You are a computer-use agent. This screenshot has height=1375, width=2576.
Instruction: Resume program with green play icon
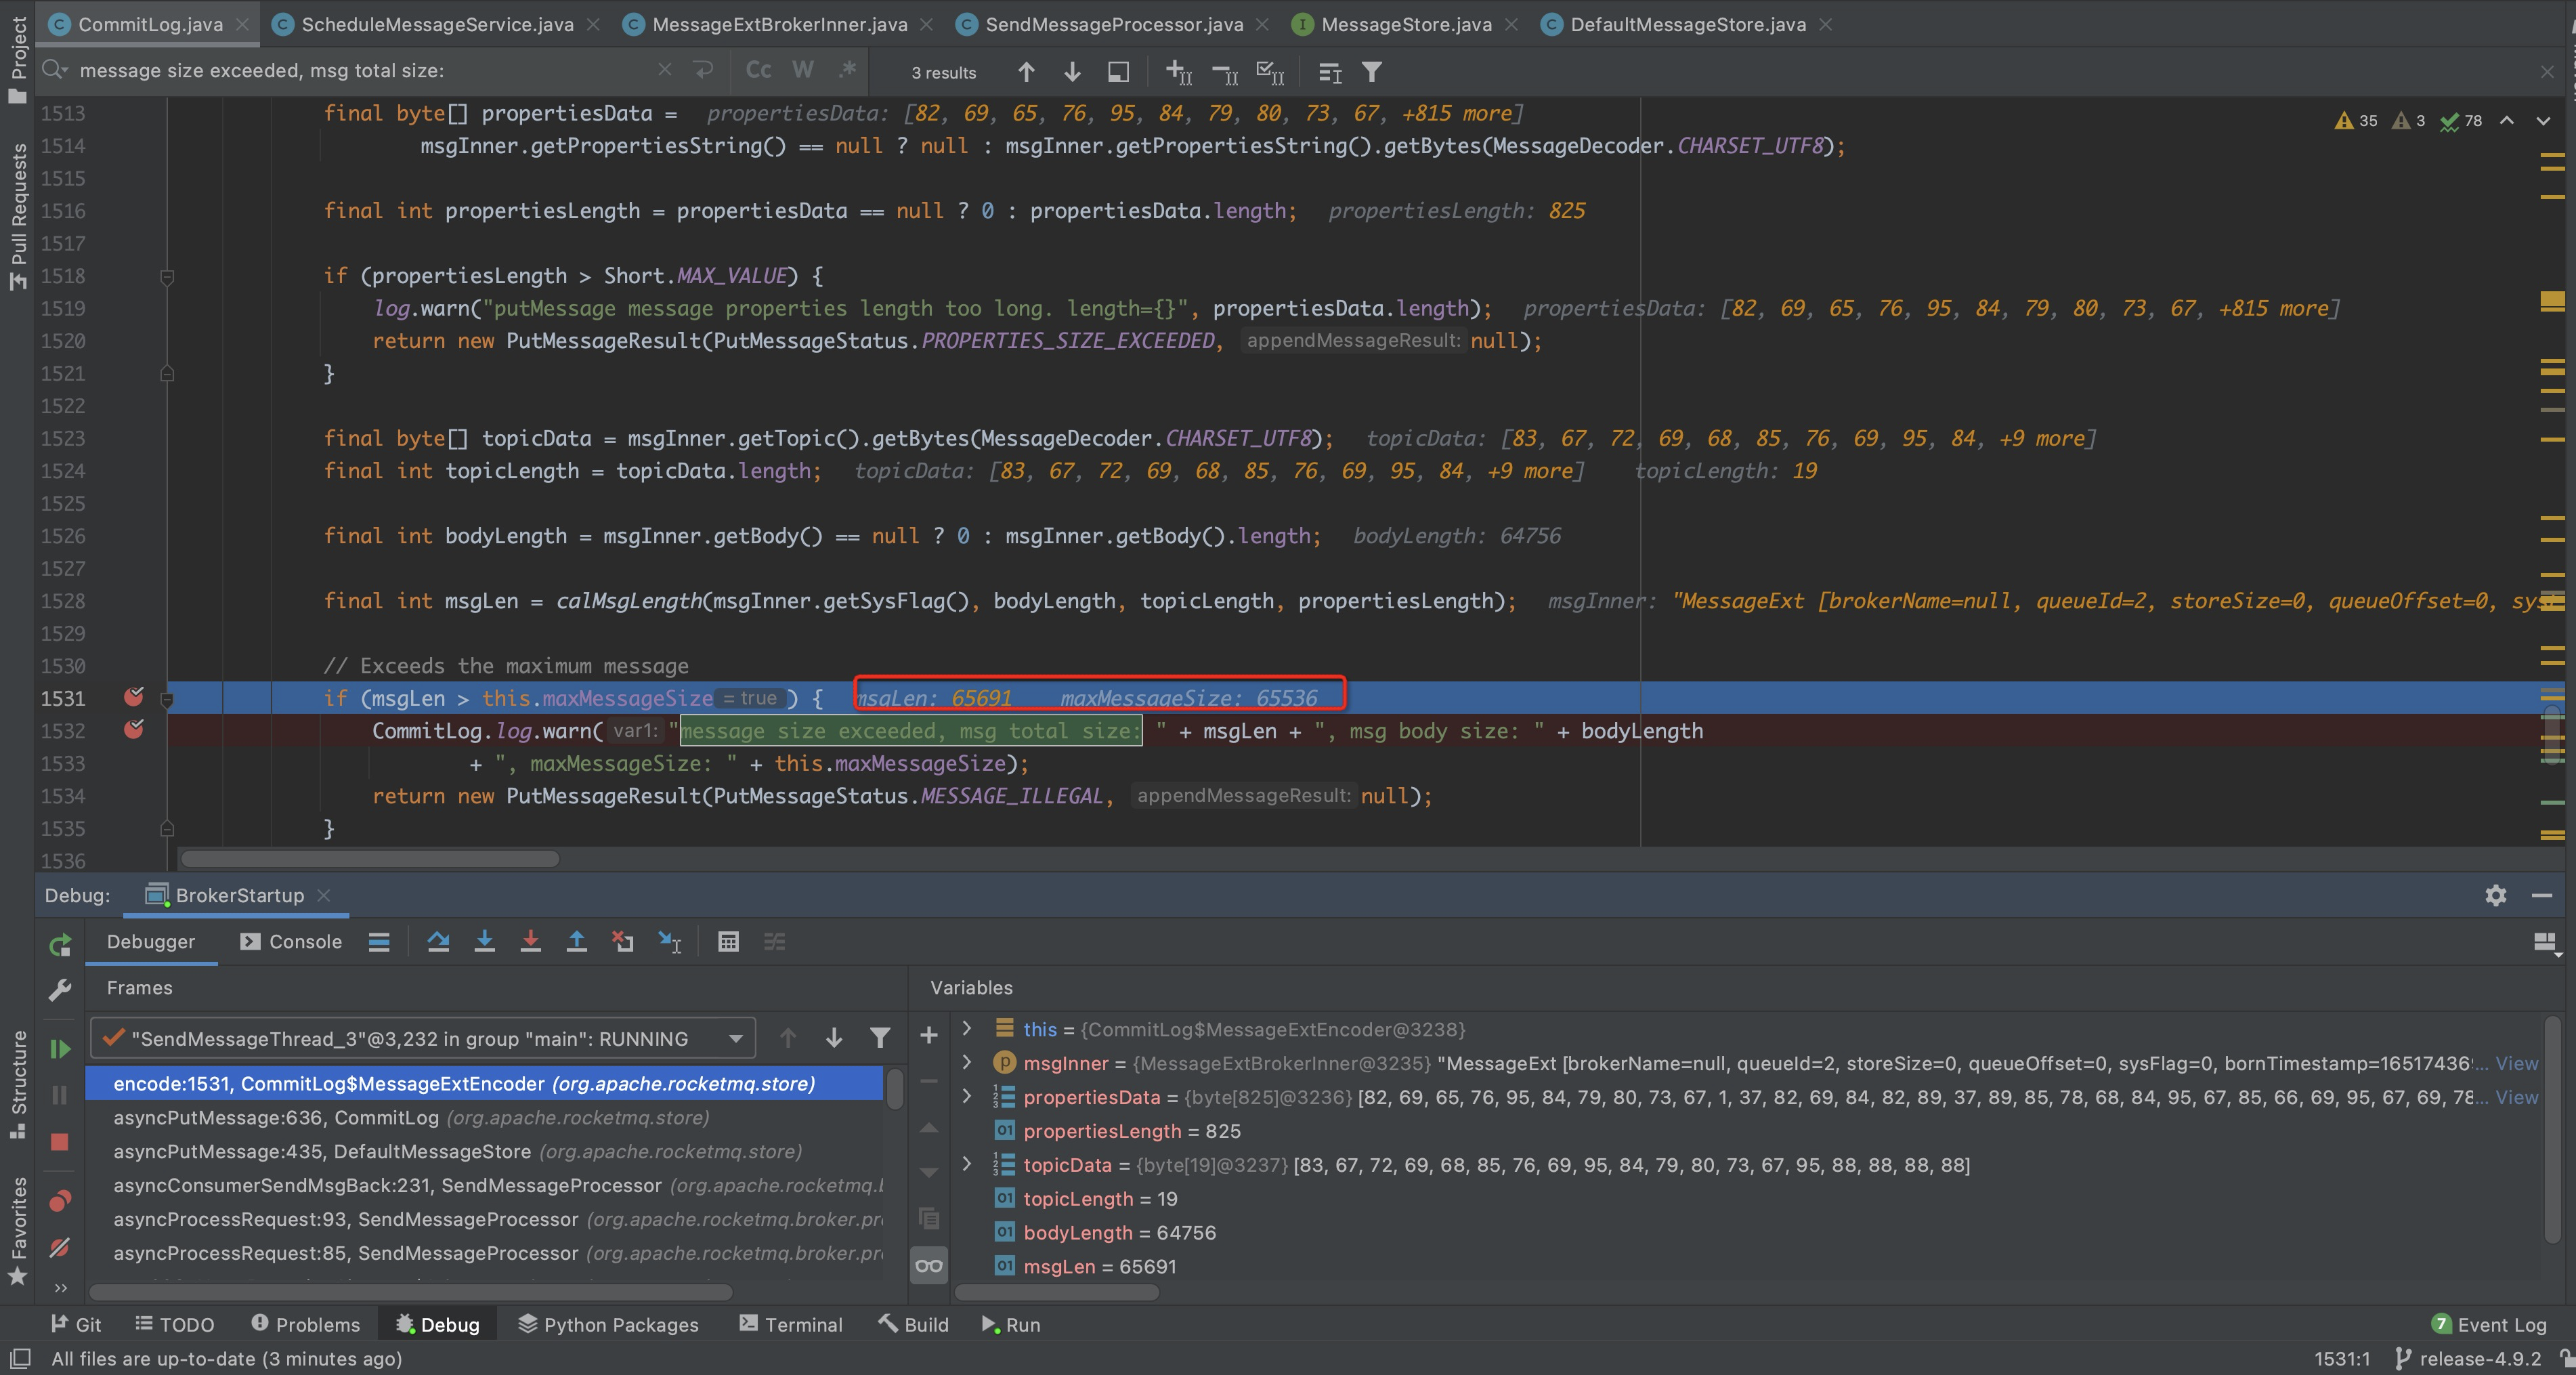coord(60,1048)
